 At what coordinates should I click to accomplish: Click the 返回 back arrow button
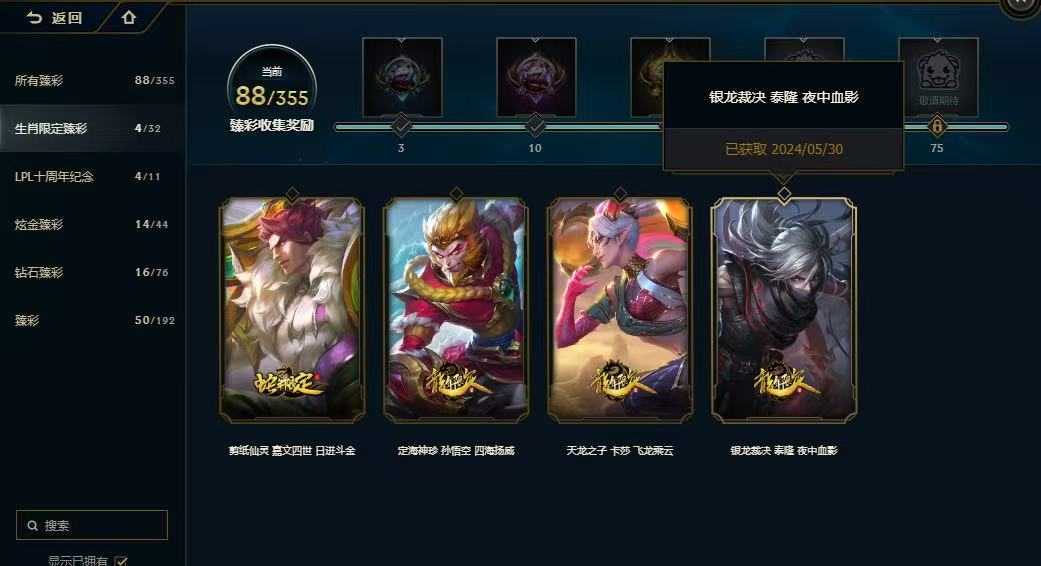54,18
